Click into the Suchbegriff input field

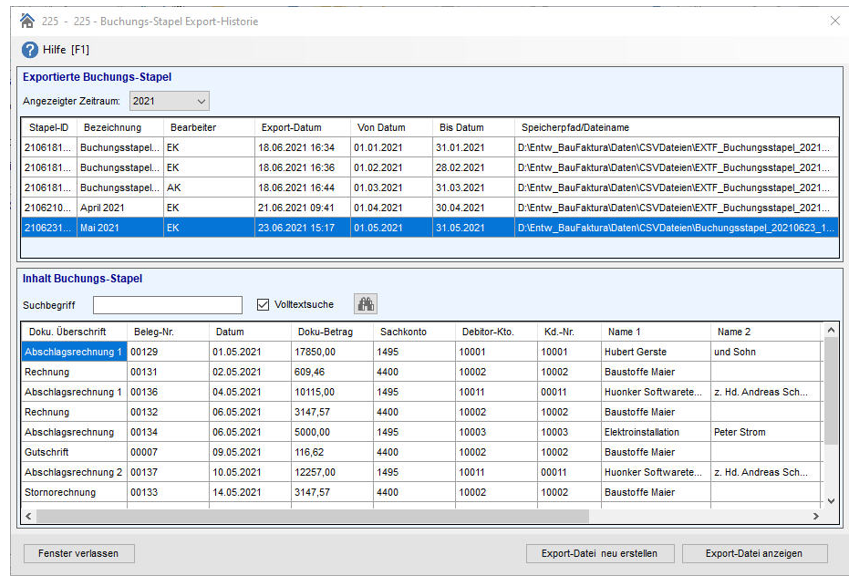point(167,305)
